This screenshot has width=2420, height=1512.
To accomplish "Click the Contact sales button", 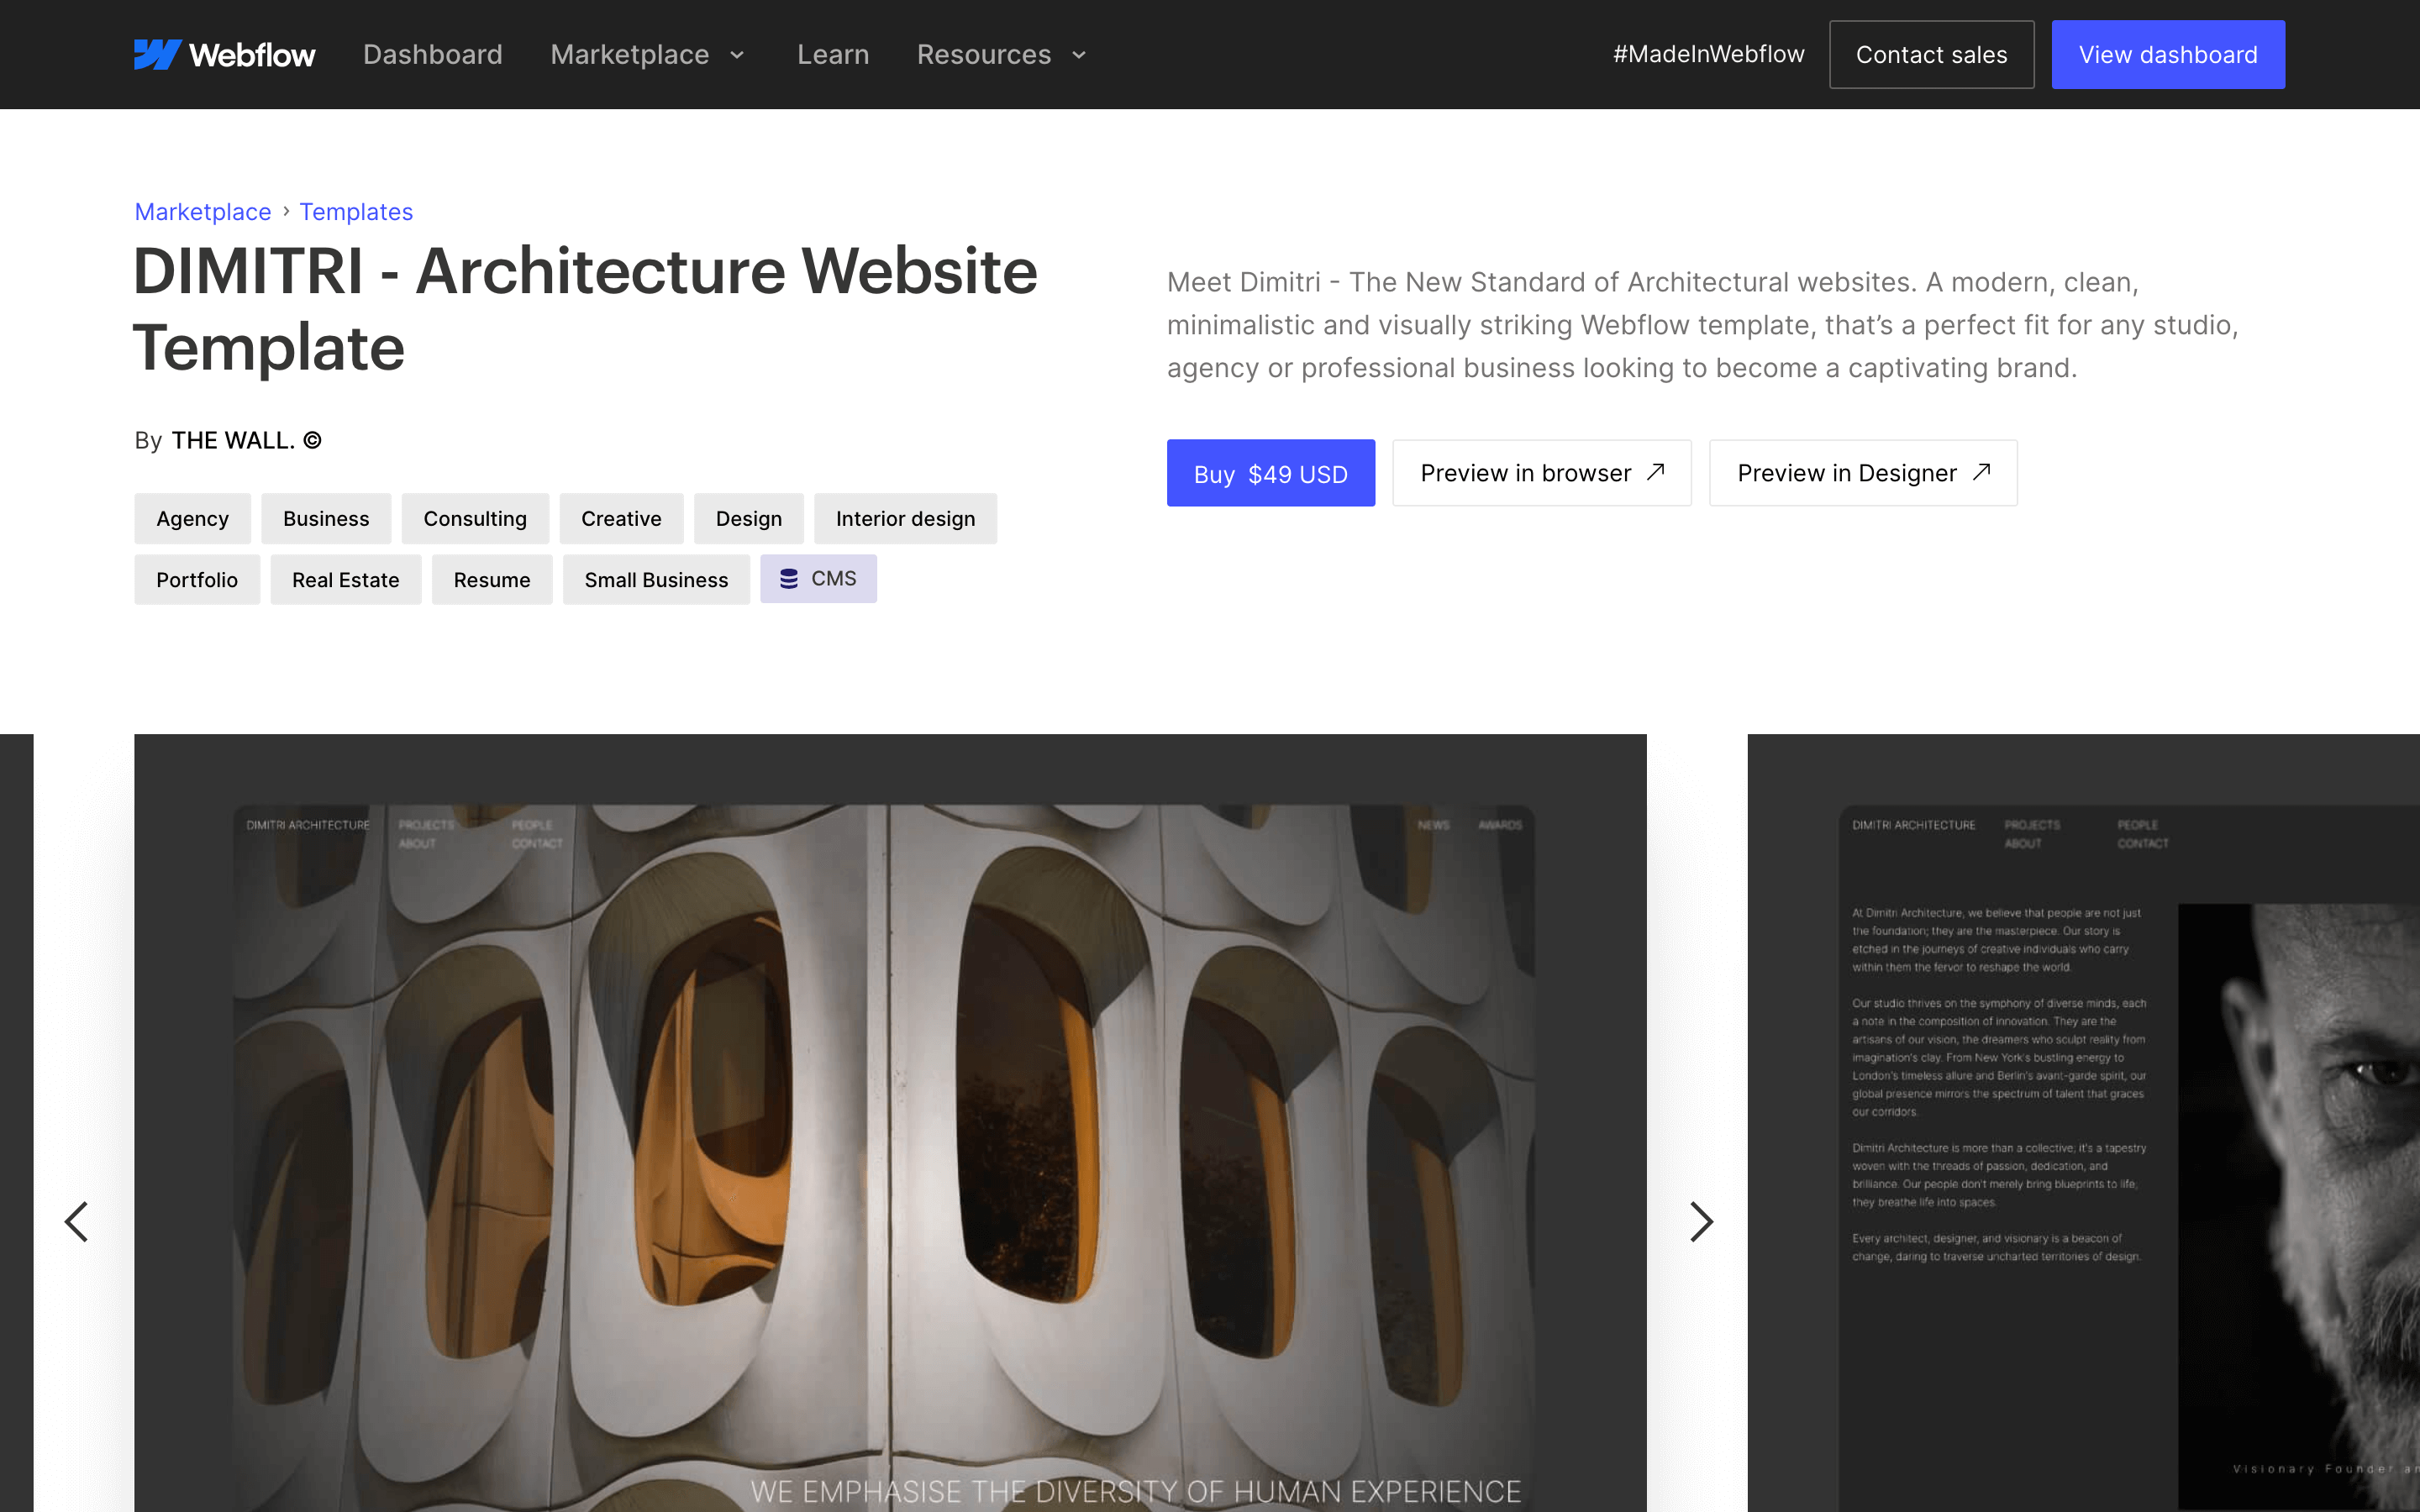I will coord(1932,54).
